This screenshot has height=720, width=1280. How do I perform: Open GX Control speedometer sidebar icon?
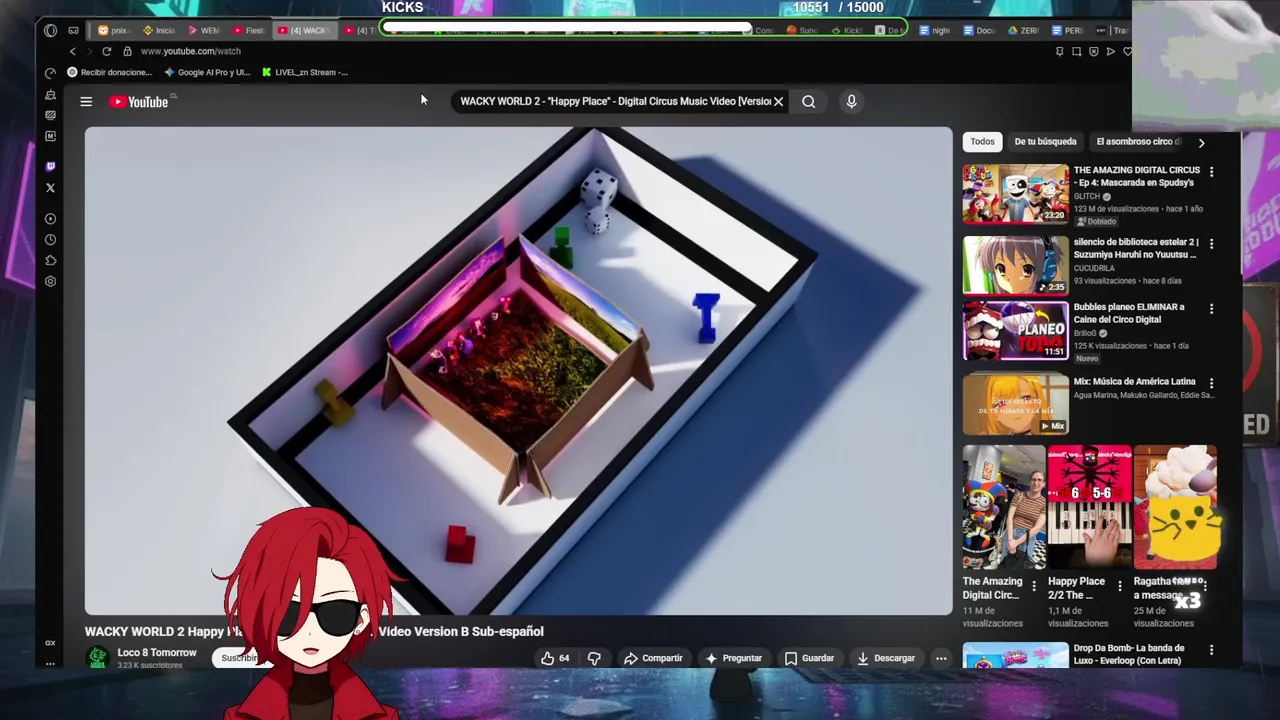tap(50, 73)
